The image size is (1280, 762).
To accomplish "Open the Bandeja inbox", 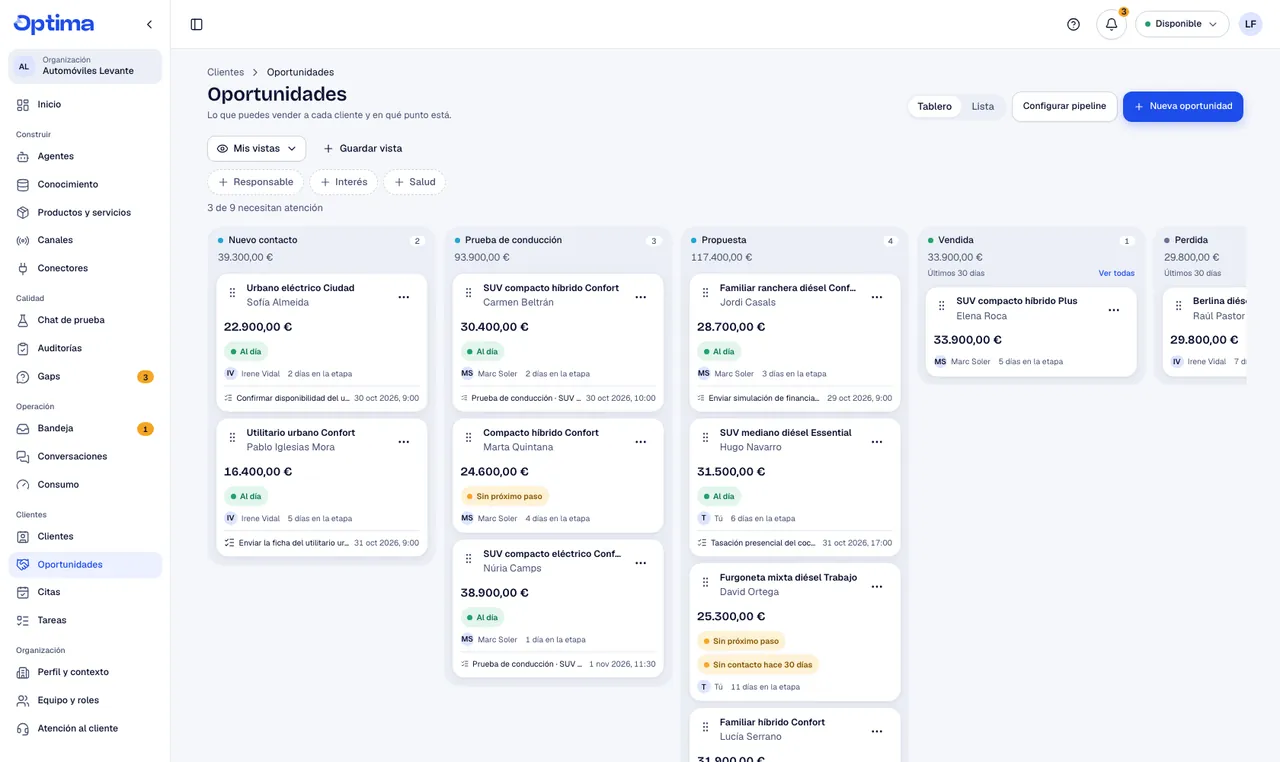I will coord(85,428).
